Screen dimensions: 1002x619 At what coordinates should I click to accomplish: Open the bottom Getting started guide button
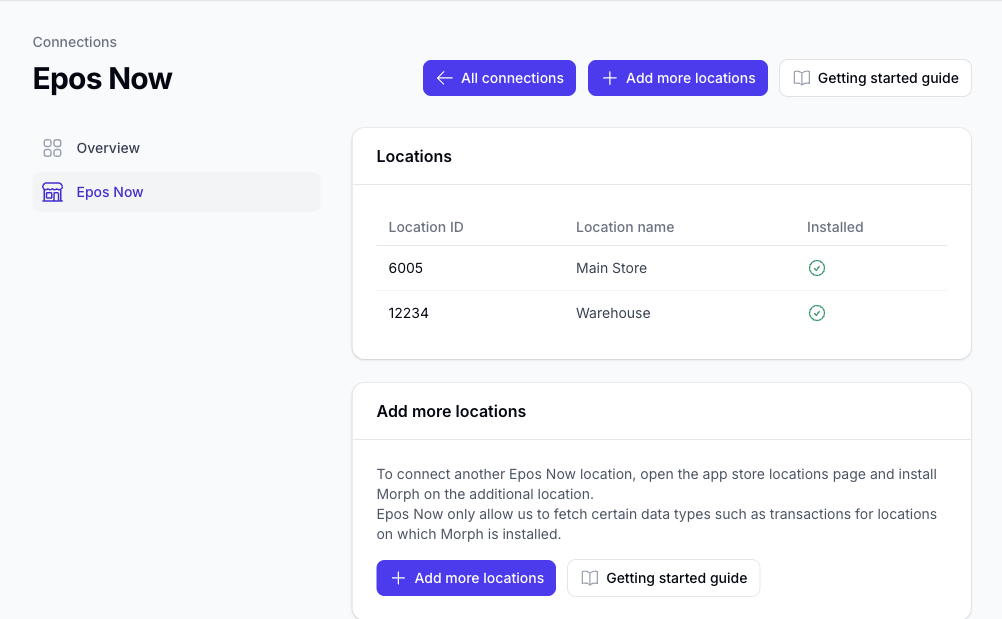click(x=663, y=578)
